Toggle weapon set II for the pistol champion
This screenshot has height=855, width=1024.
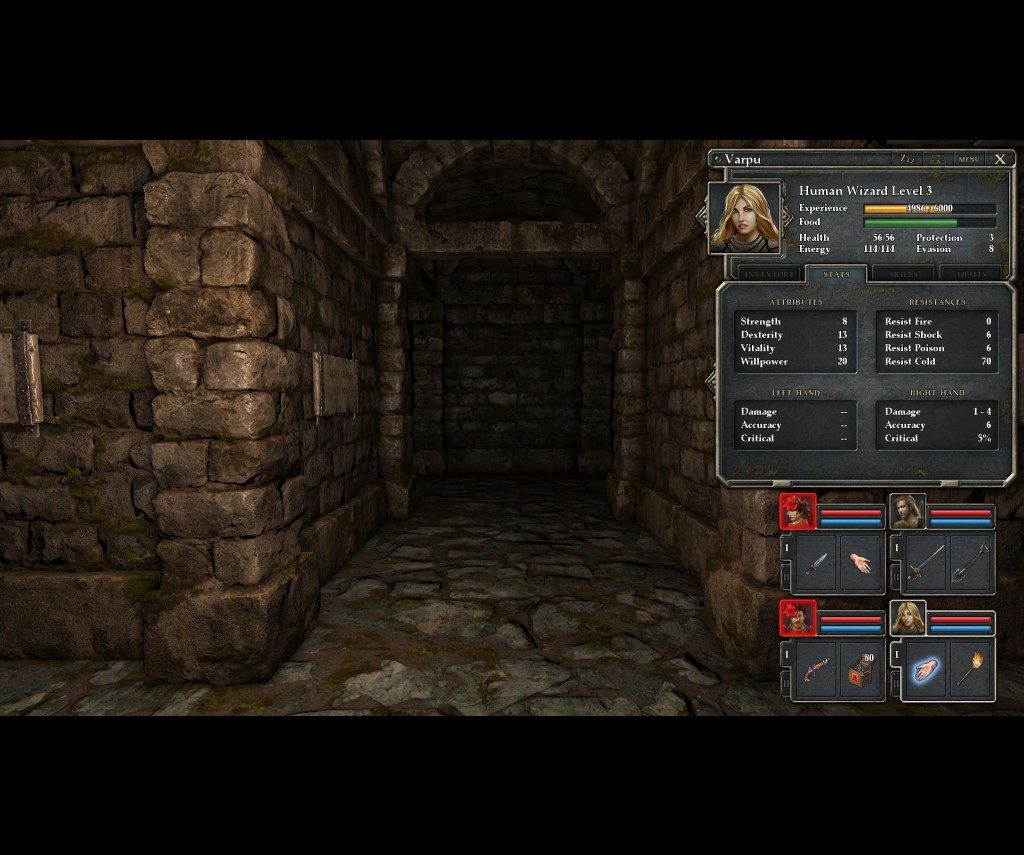[x=786, y=683]
